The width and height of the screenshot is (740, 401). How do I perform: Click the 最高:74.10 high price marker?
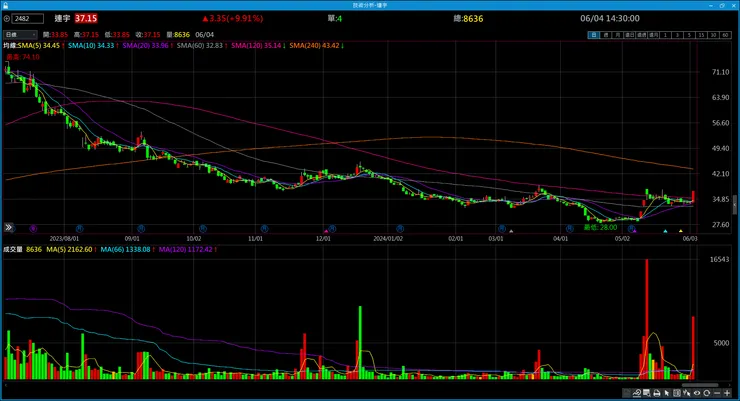(23, 57)
